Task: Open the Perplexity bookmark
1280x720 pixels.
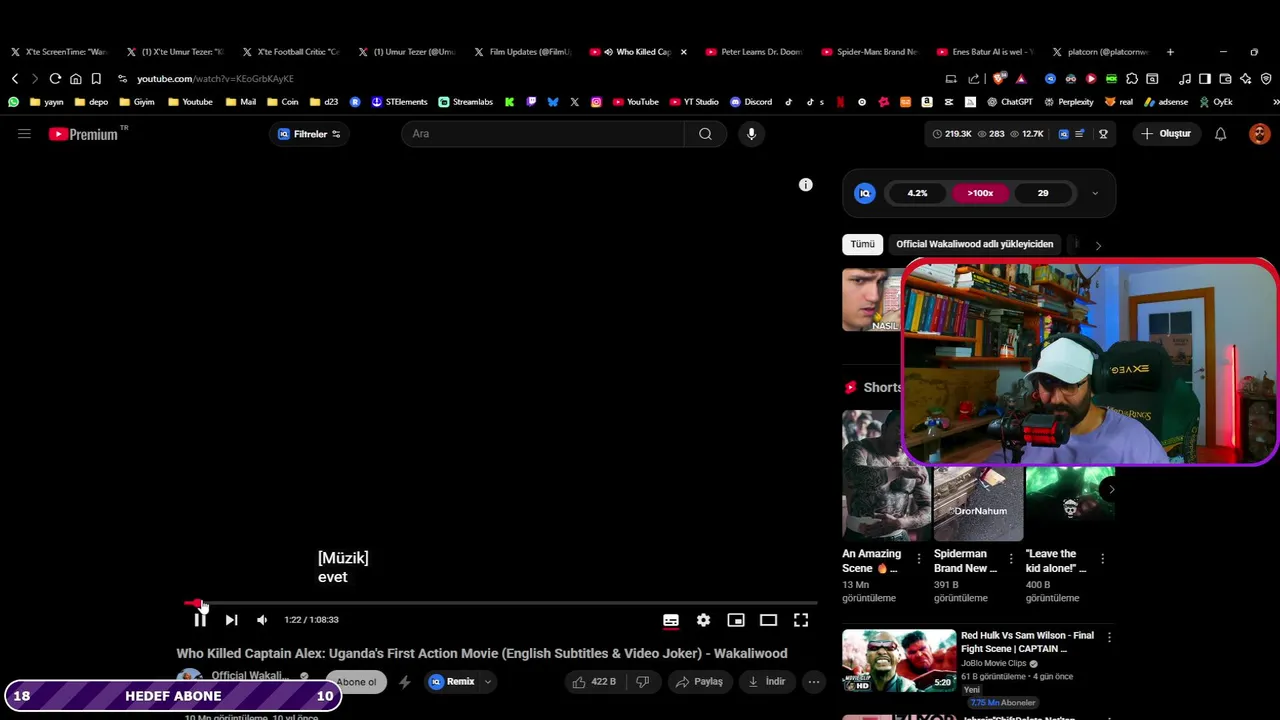Action: point(1069,102)
